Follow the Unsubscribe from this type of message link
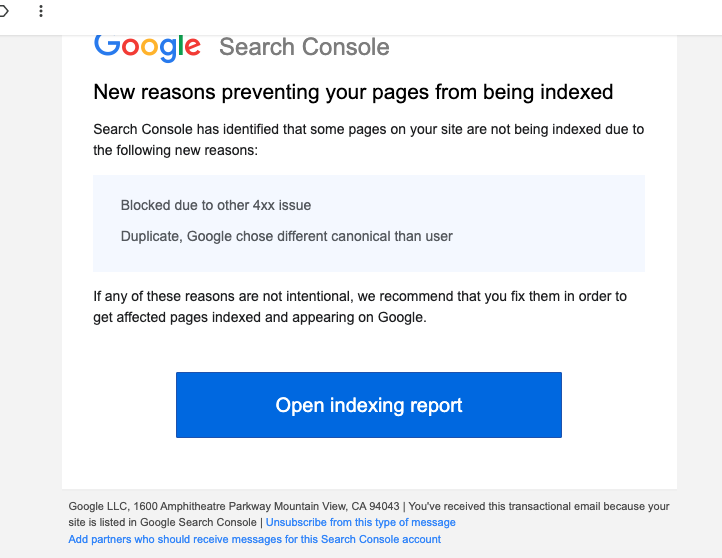Image resolution: width=722 pixels, height=558 pixels. 360,522
